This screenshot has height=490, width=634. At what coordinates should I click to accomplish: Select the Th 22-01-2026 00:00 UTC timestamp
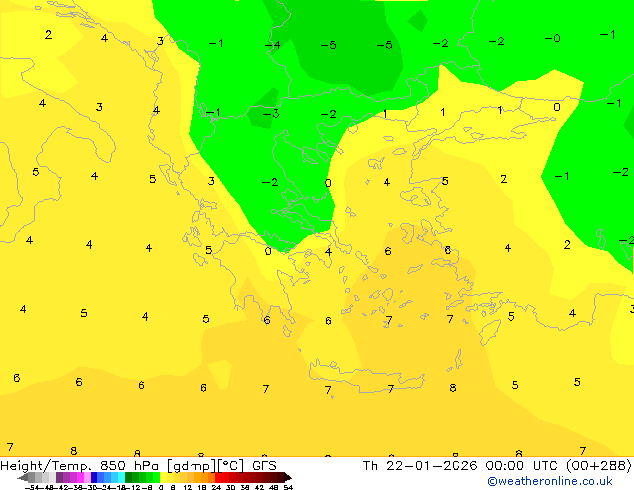(x=462, y=466)
